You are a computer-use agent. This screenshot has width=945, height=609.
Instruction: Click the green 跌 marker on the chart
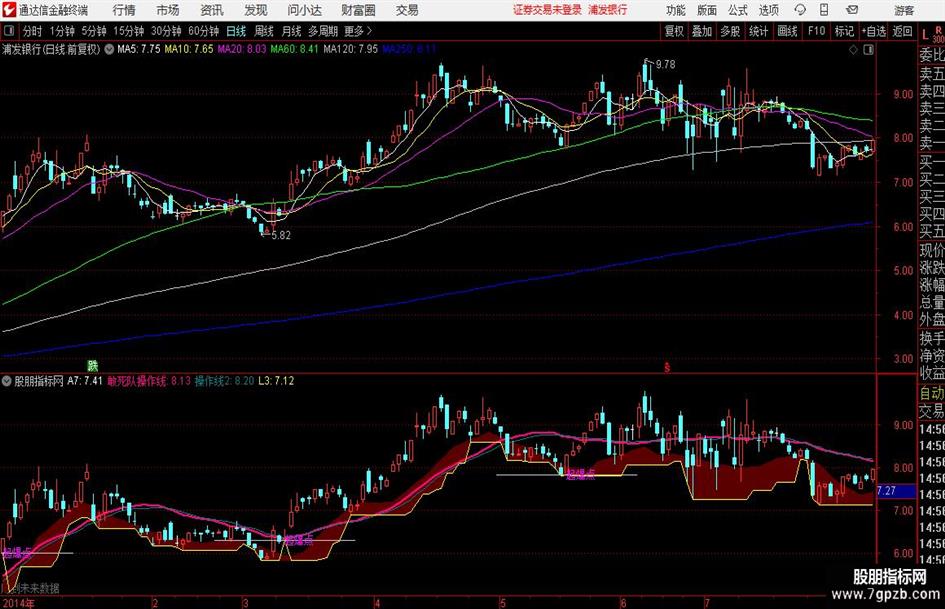[x=92, y=365]
